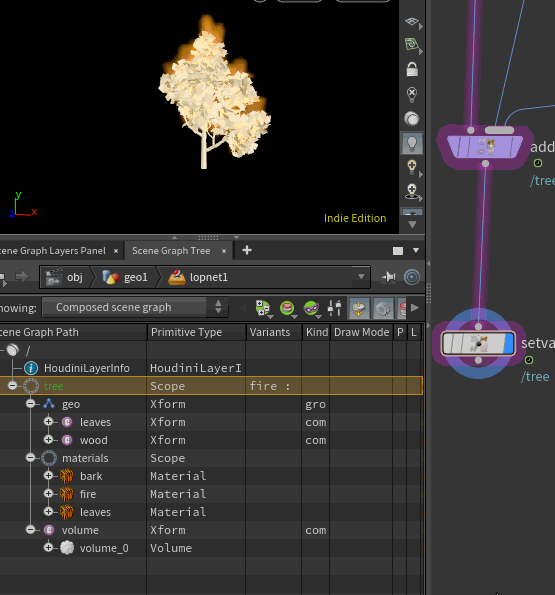Open the Composed scene graph dropdown
This screenshot has width=555, height=595.
click(x=135, y=307)
